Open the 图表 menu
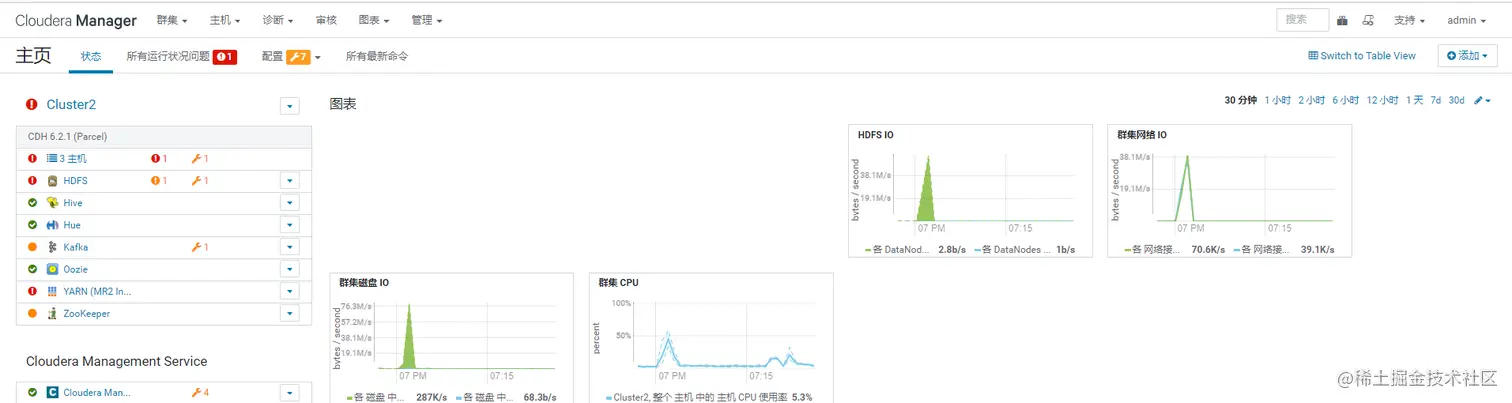The width and height of the screenshot is (1512, 403). point(374,20)
